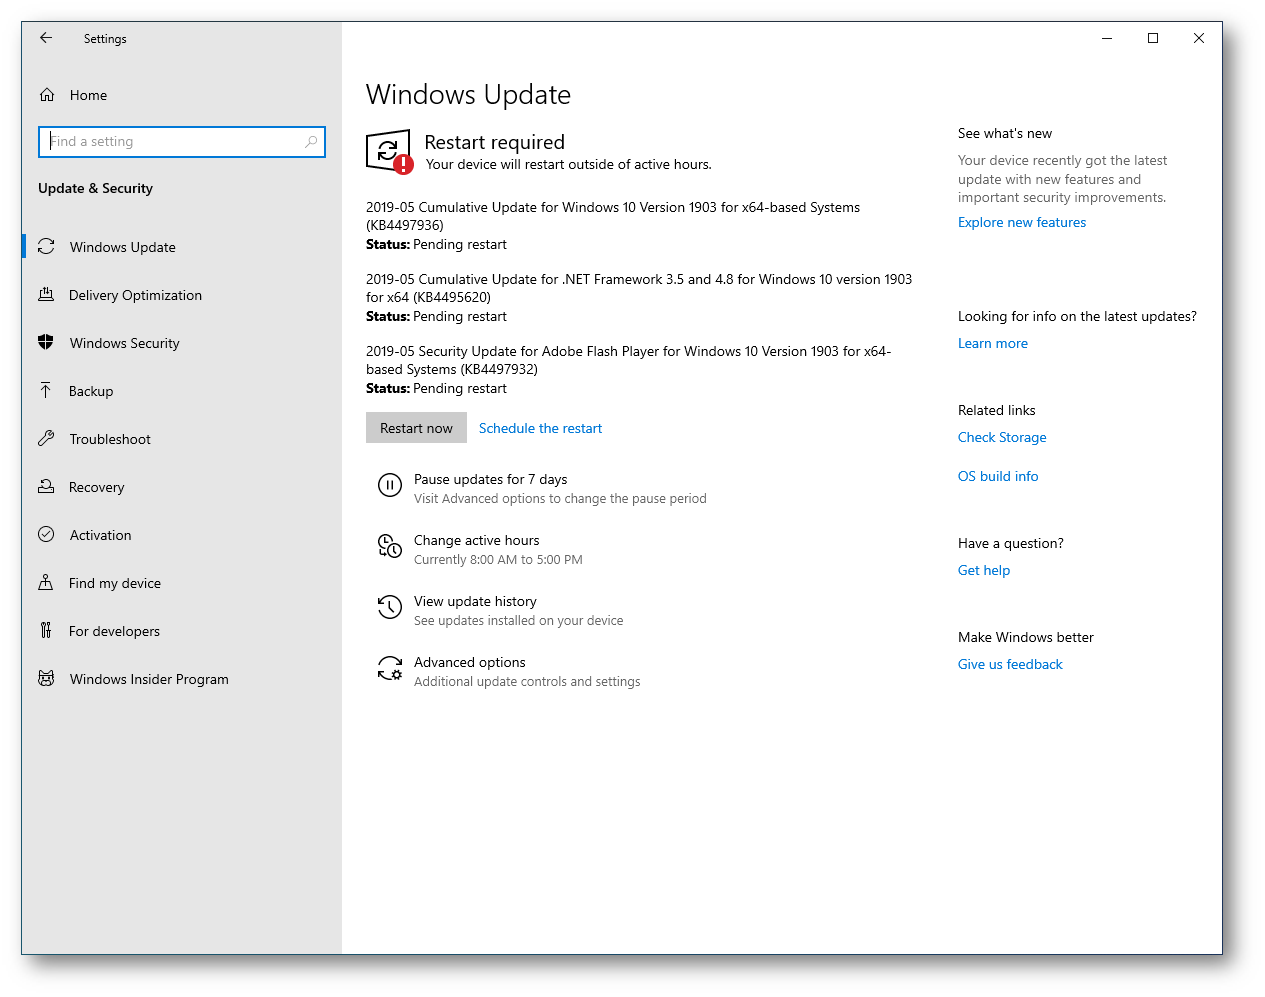
Task: Click the Recovery icon in sidebar
Action: pos(46,486)
